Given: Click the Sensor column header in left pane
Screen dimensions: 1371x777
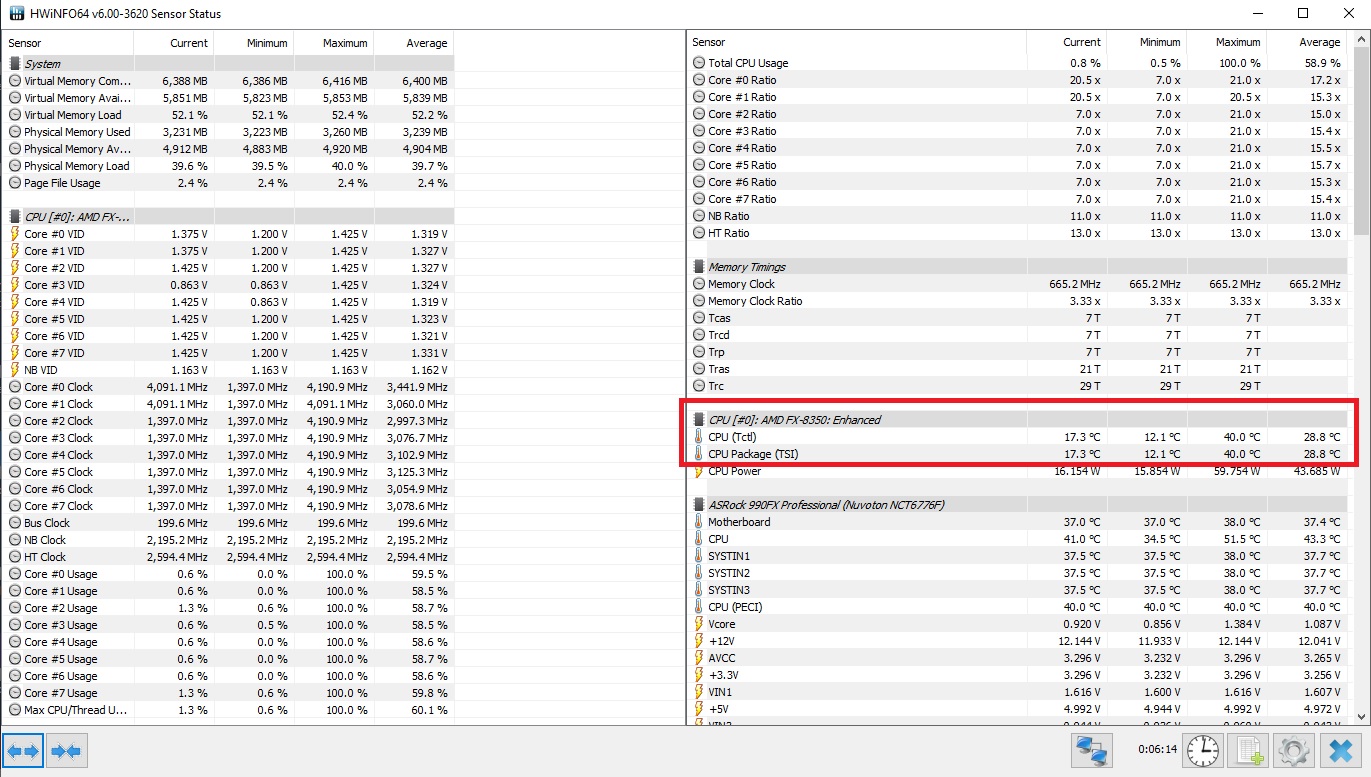Looking at the screenshot, I should (x=68, y=43).
